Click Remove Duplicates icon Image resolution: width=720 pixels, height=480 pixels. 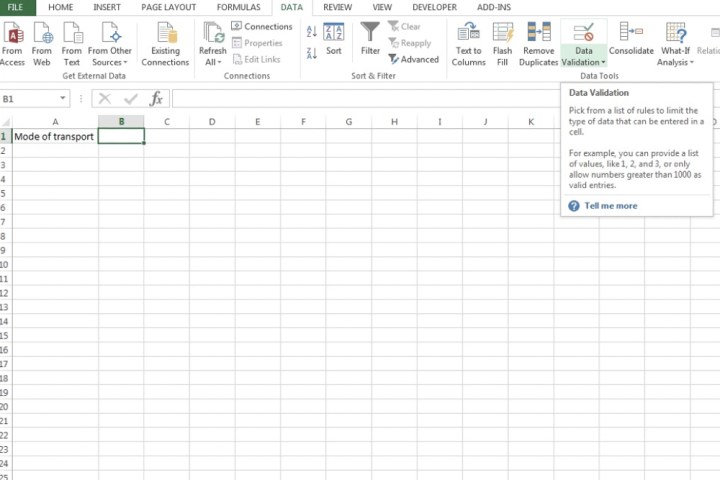pyautogui.click(x=538, y=34)
